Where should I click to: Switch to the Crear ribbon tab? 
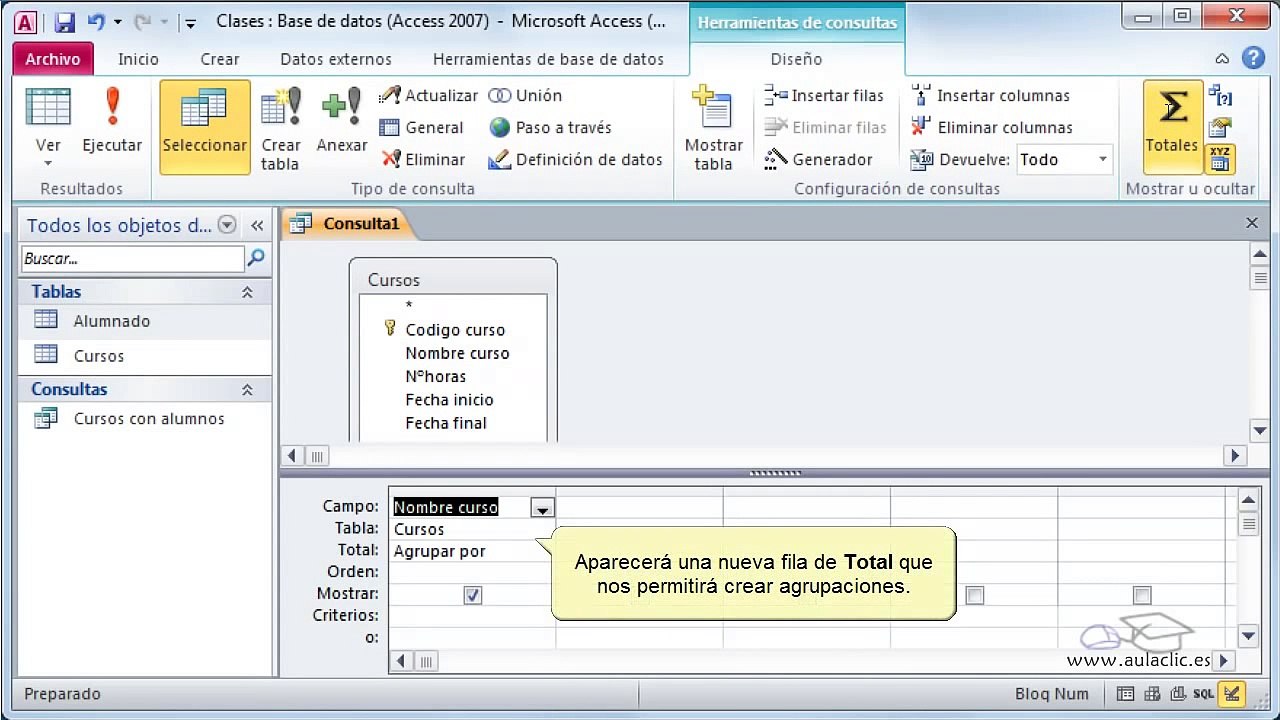(x=219, y=59)
